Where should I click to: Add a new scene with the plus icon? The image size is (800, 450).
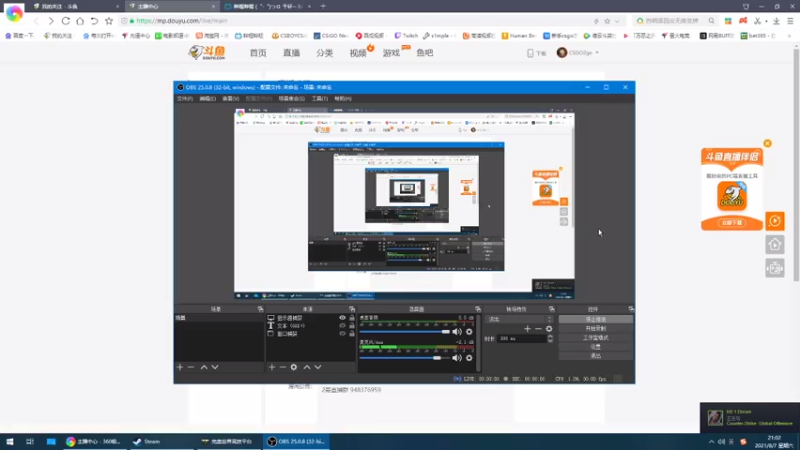tap(180, 367)
